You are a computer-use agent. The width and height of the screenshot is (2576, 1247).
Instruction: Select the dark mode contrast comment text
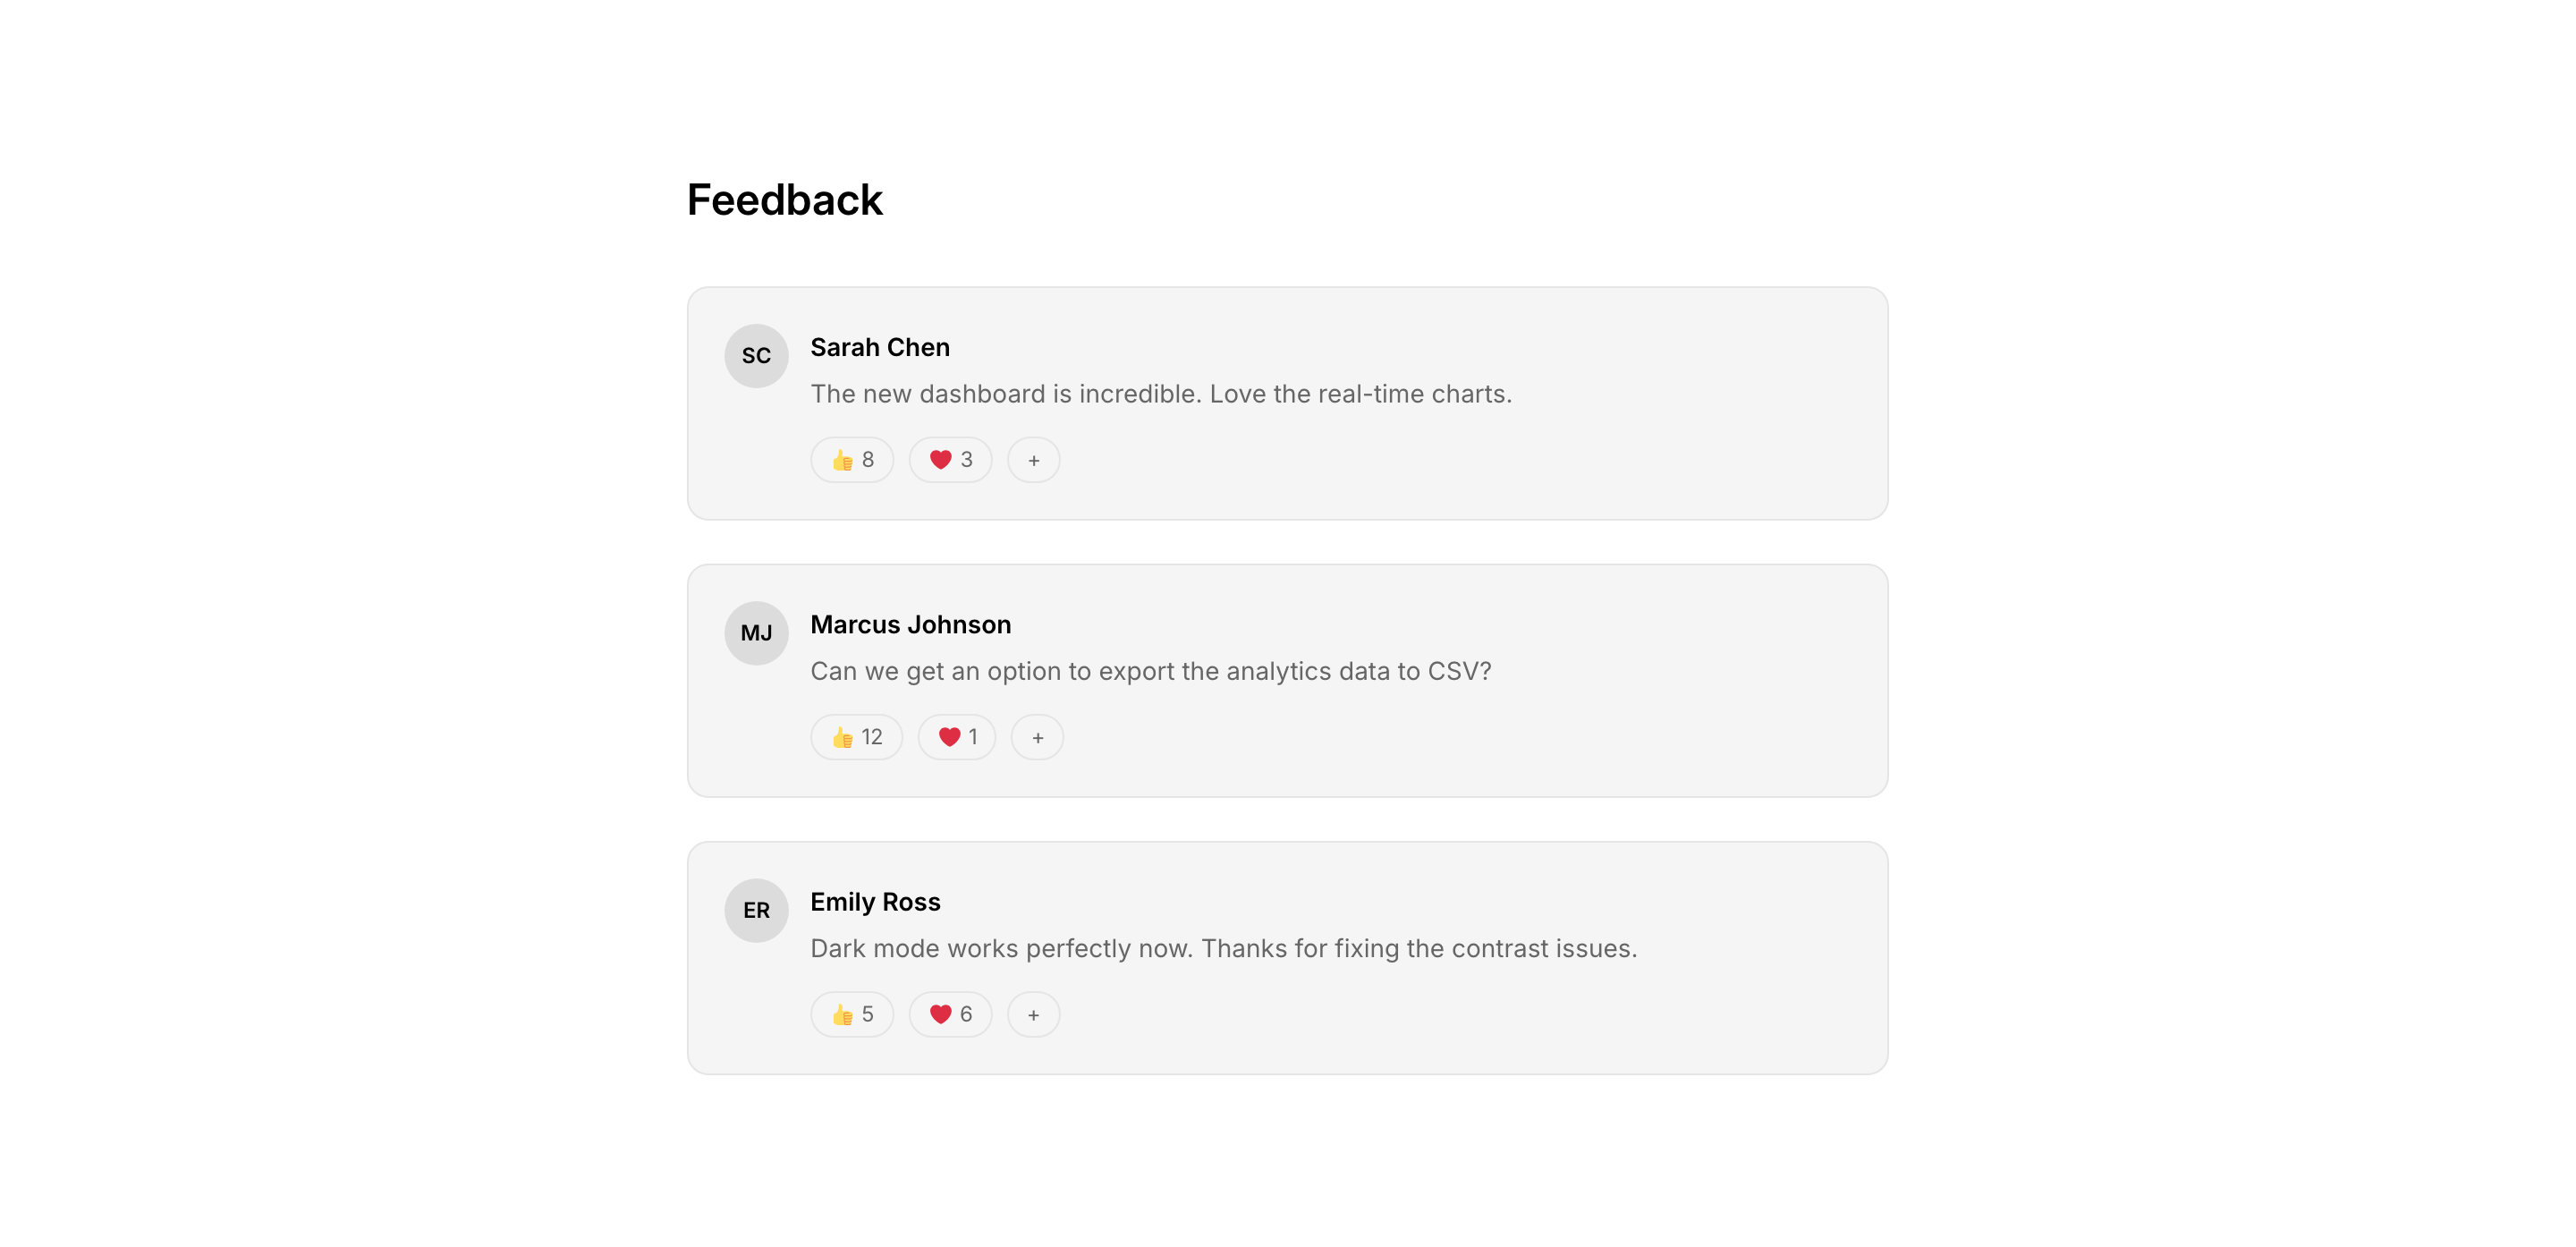[1223, 948]
